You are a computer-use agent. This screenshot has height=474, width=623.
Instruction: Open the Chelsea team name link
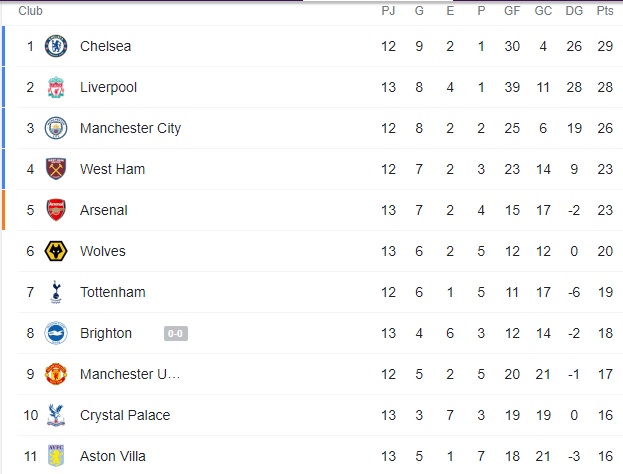(x=105, y=46)
